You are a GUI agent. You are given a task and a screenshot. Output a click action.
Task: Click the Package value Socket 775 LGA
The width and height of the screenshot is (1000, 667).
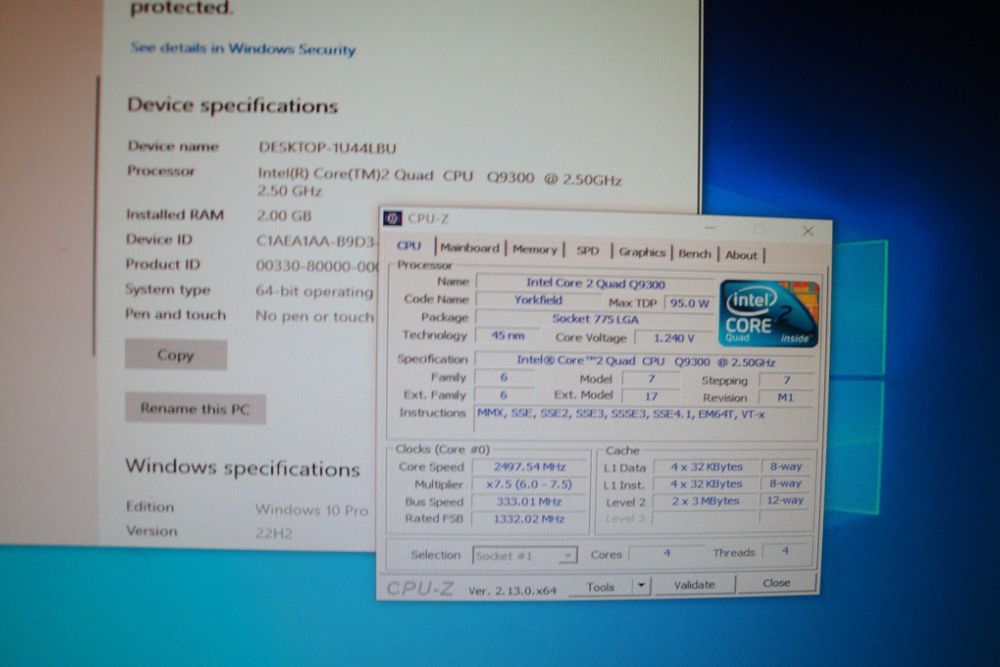pos(595,319)
